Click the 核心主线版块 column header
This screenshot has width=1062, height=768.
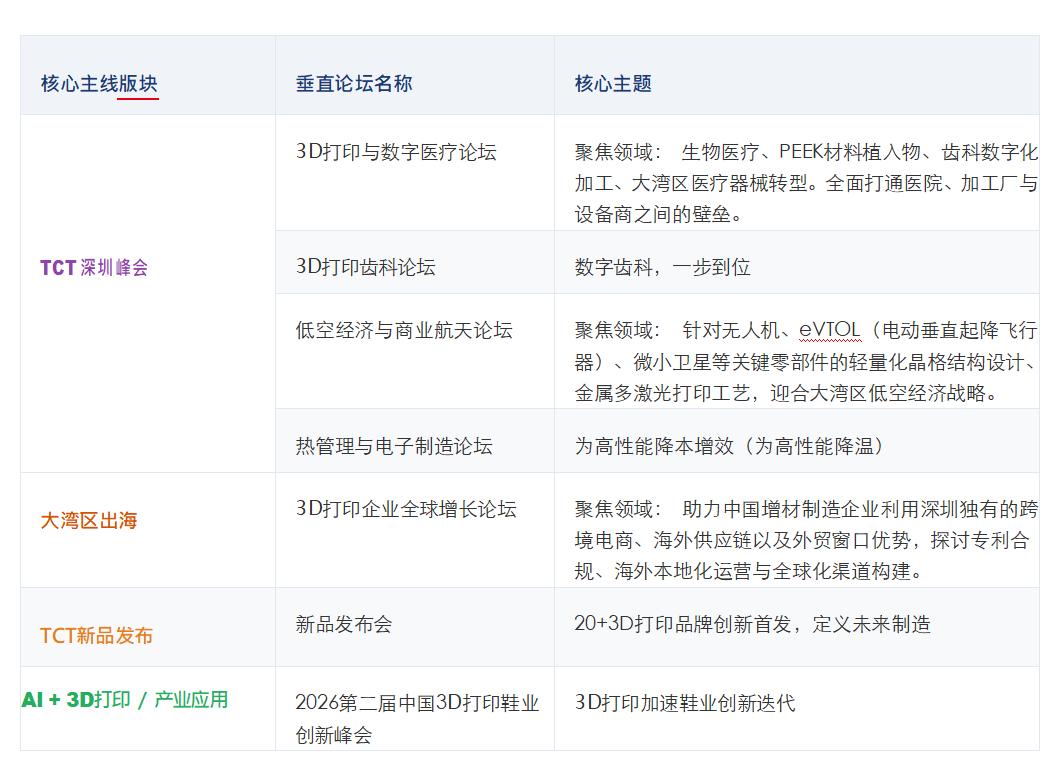[99, 83]
